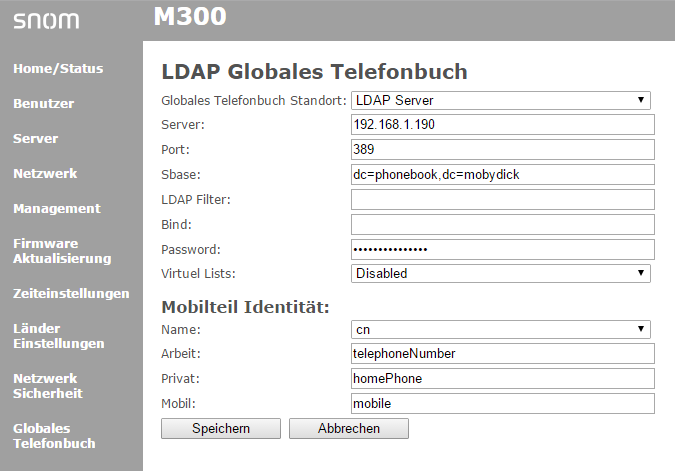Click the Mobilteil Identität heading
675x471 pixels.
pyautogui.click(x=245, y=307)
